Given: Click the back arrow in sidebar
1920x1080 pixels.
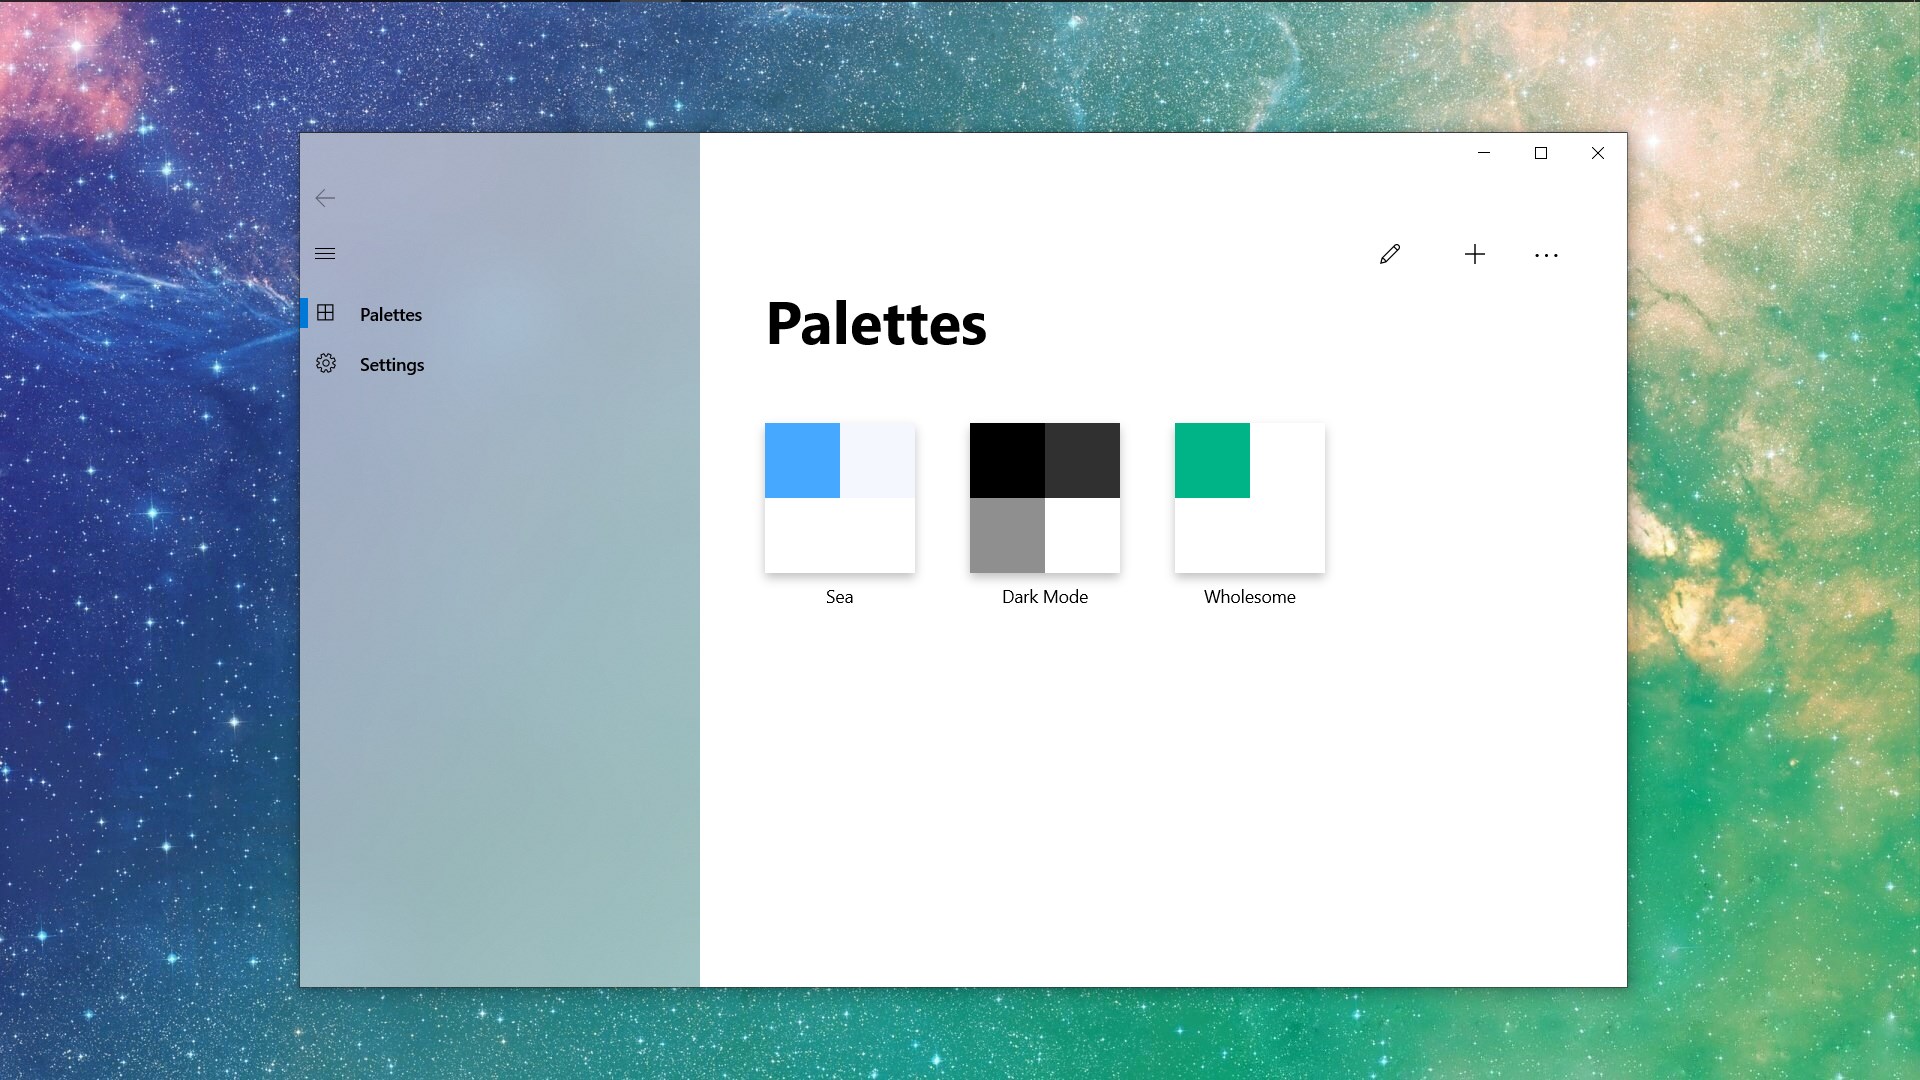Looking at the screenshot, I should [x=325, y=198].
